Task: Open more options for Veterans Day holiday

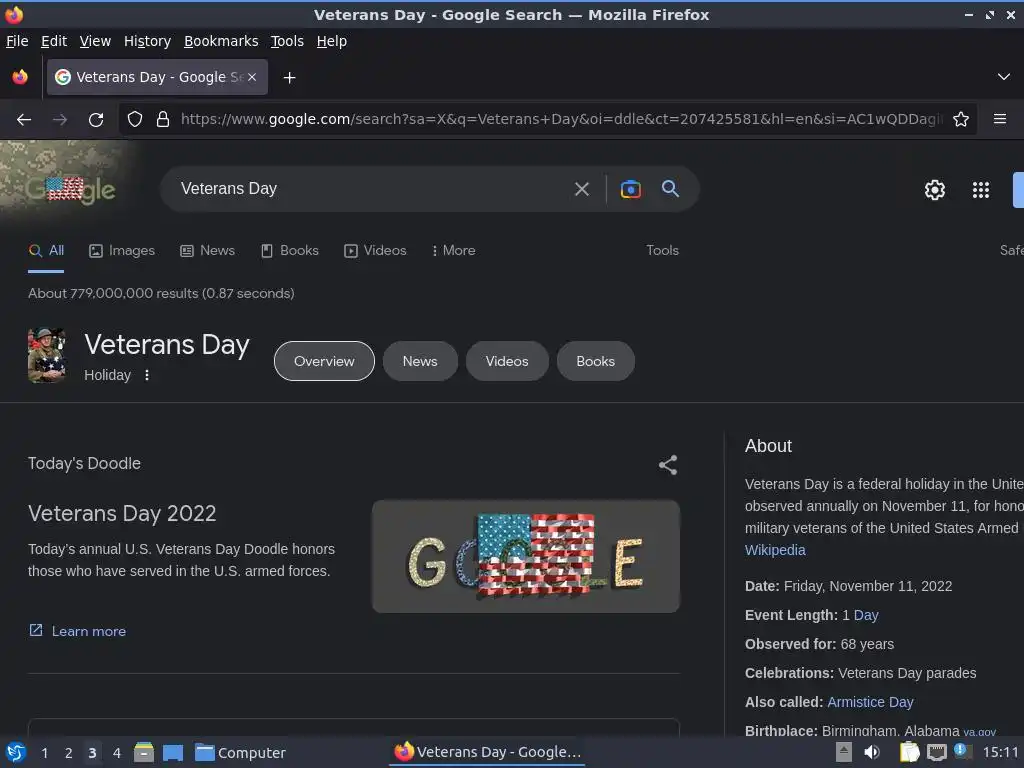Action: [147, 375]
